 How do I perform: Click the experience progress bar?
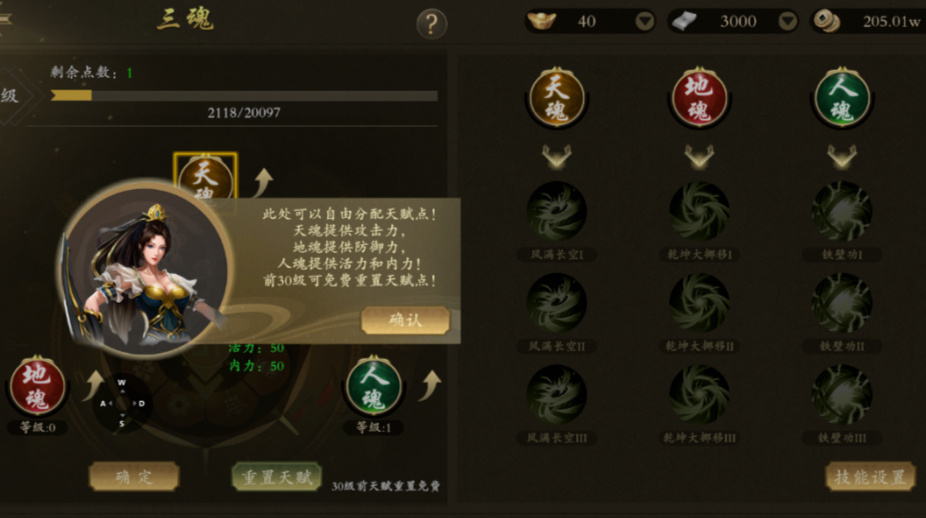(x=244, y=96)
